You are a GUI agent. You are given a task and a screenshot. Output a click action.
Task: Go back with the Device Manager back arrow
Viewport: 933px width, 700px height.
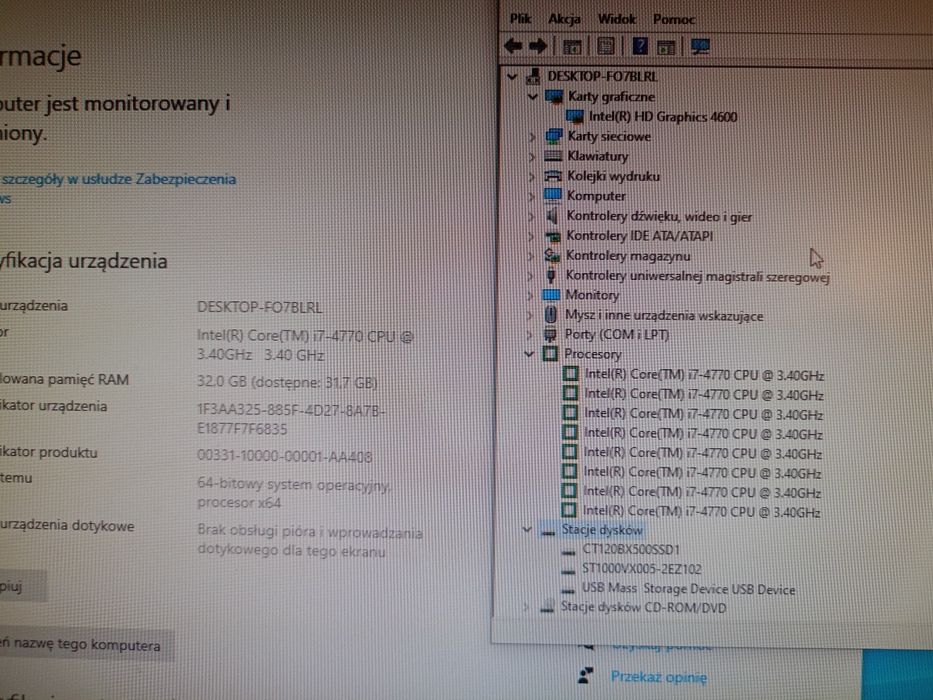click(x=513, y=46)
